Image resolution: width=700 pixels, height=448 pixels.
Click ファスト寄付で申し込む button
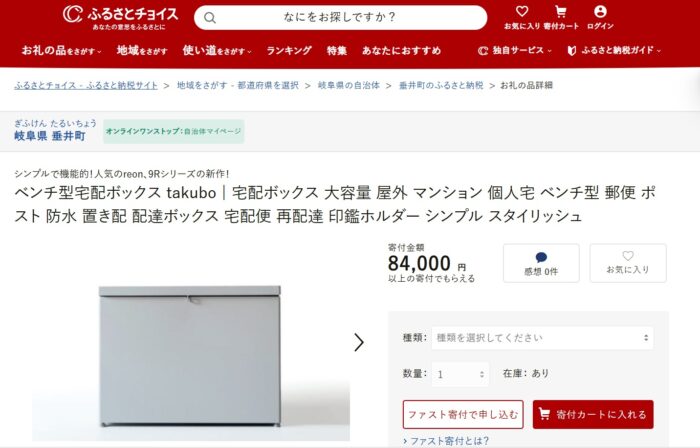tap(463, 415)
